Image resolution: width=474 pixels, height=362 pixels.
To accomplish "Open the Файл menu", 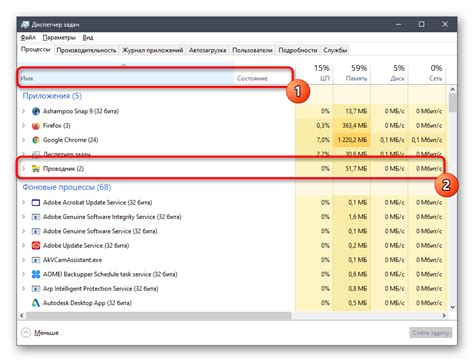I will (x=28, y=38).
